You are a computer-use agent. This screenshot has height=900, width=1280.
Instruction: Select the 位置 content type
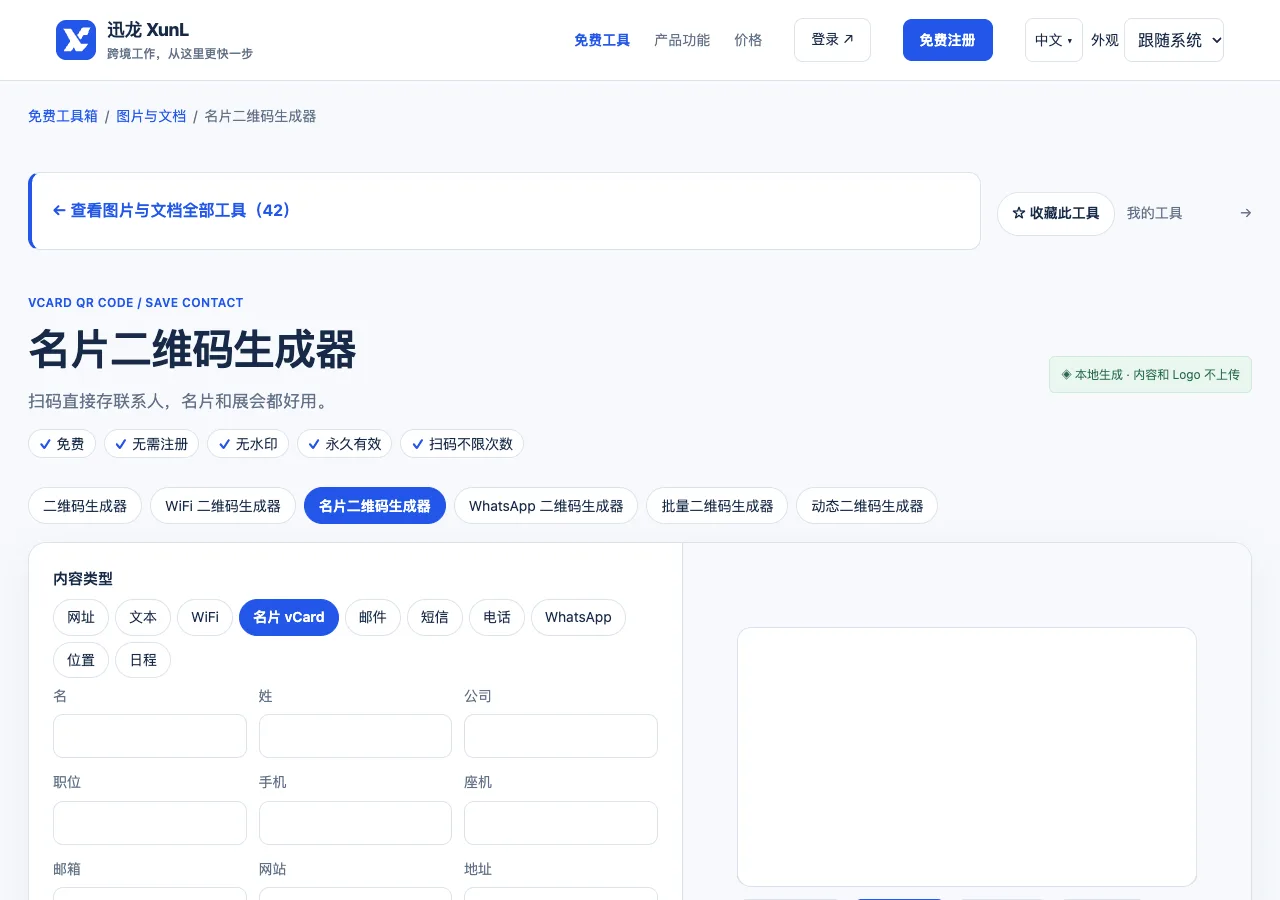81,660
